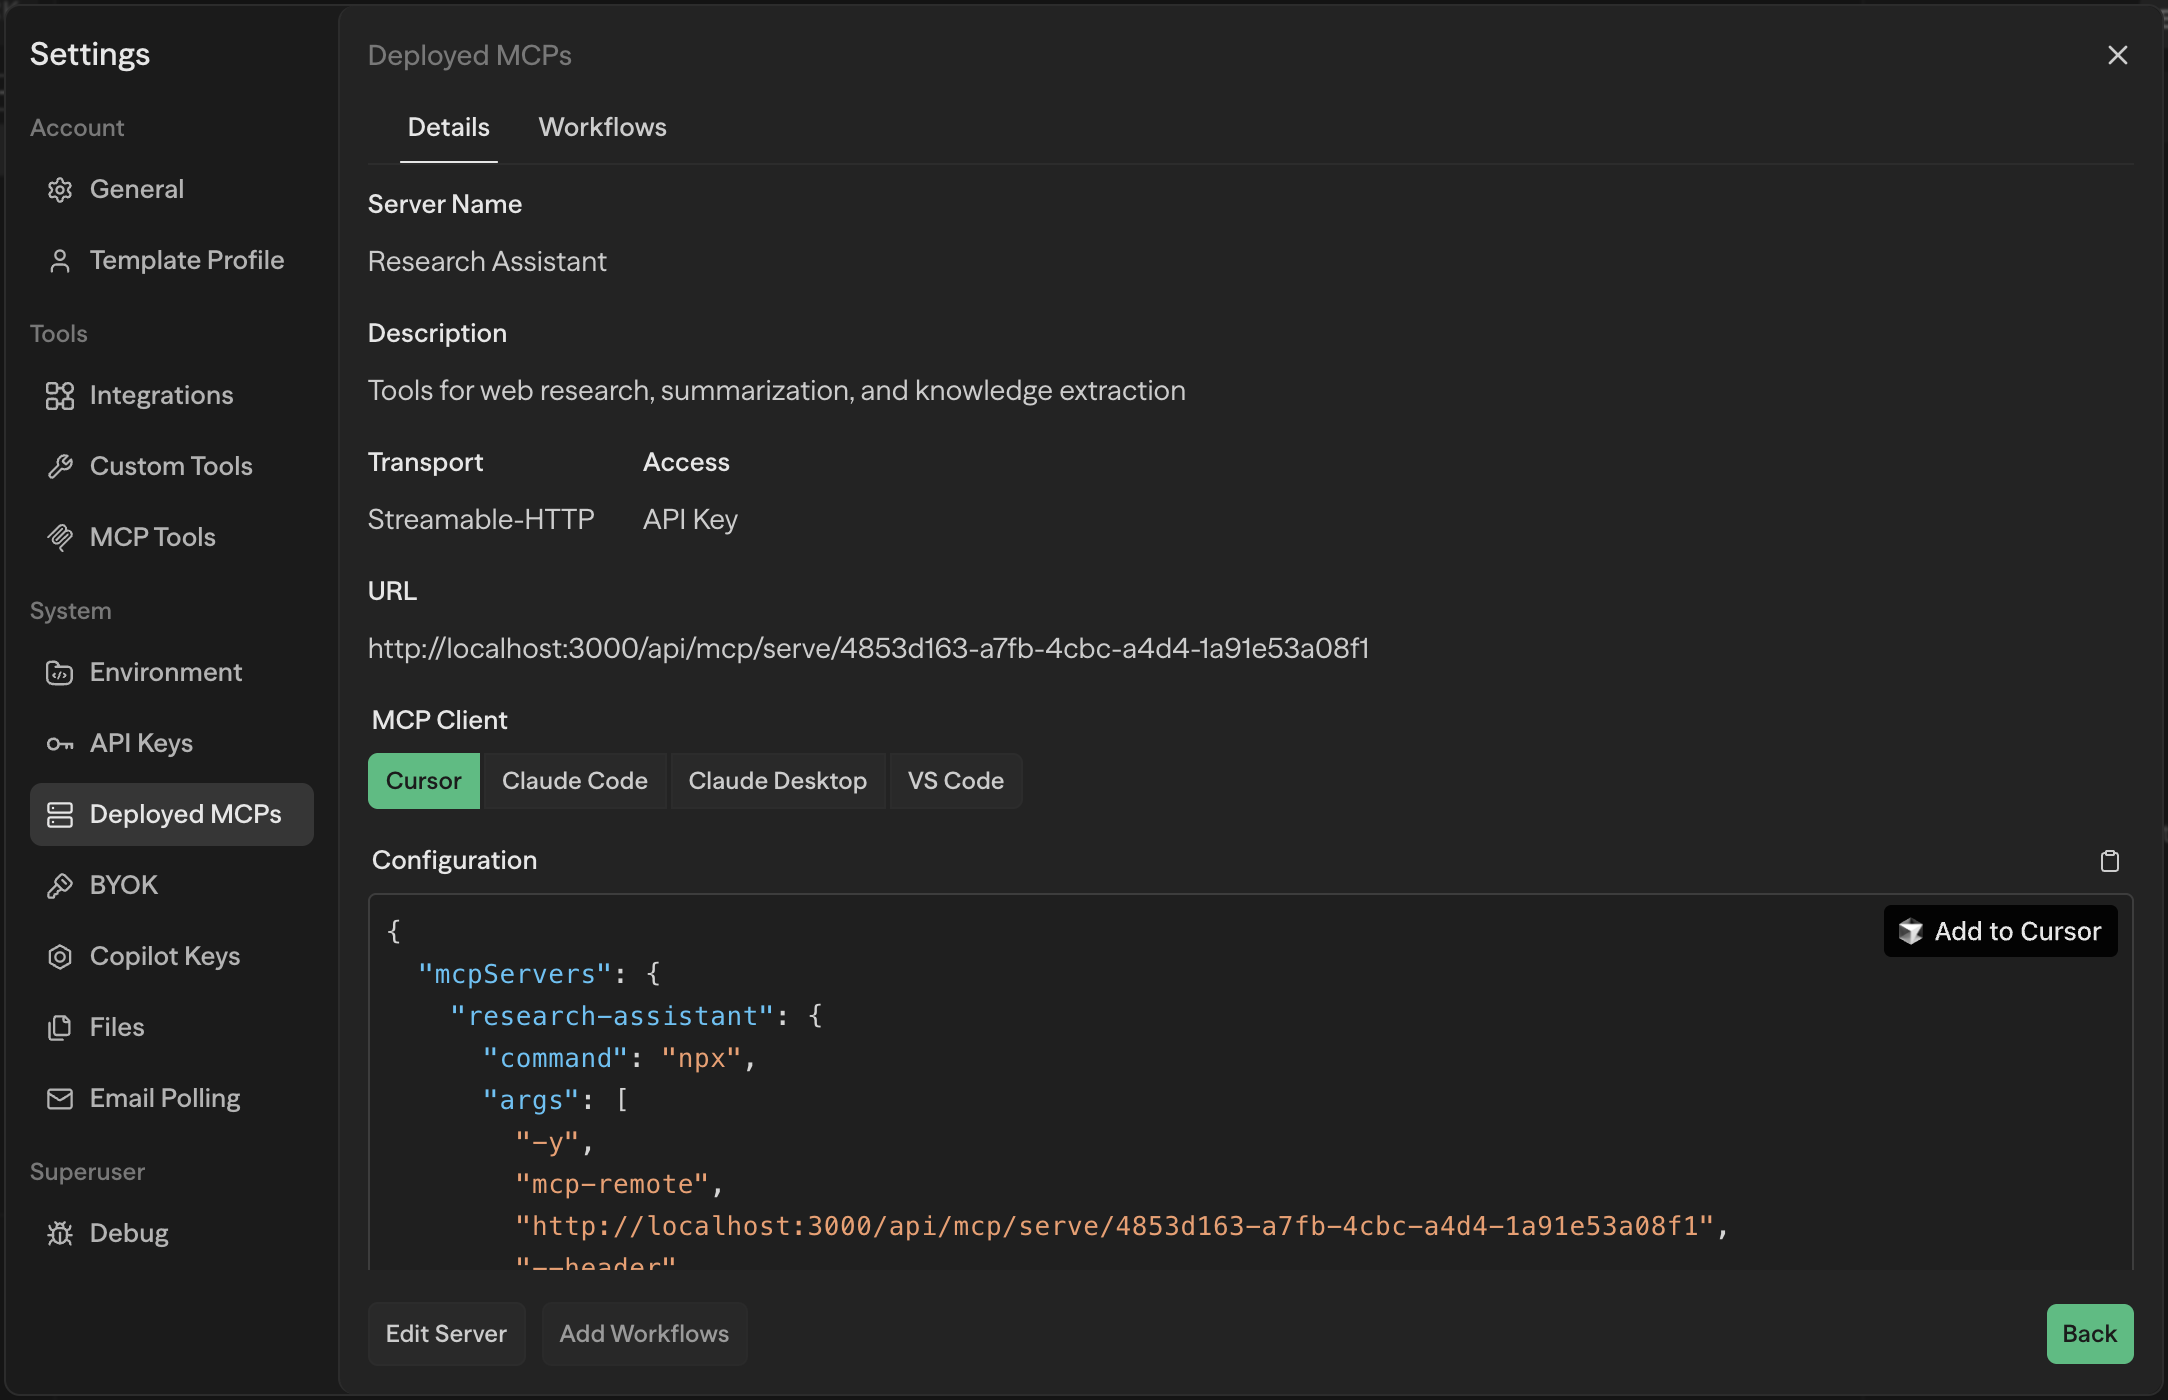The width and height of the screenshot is (2168, 1400).
Task: Open Copilot Keys via its icon
Action: pyautogui.click(x=60, y=956)
